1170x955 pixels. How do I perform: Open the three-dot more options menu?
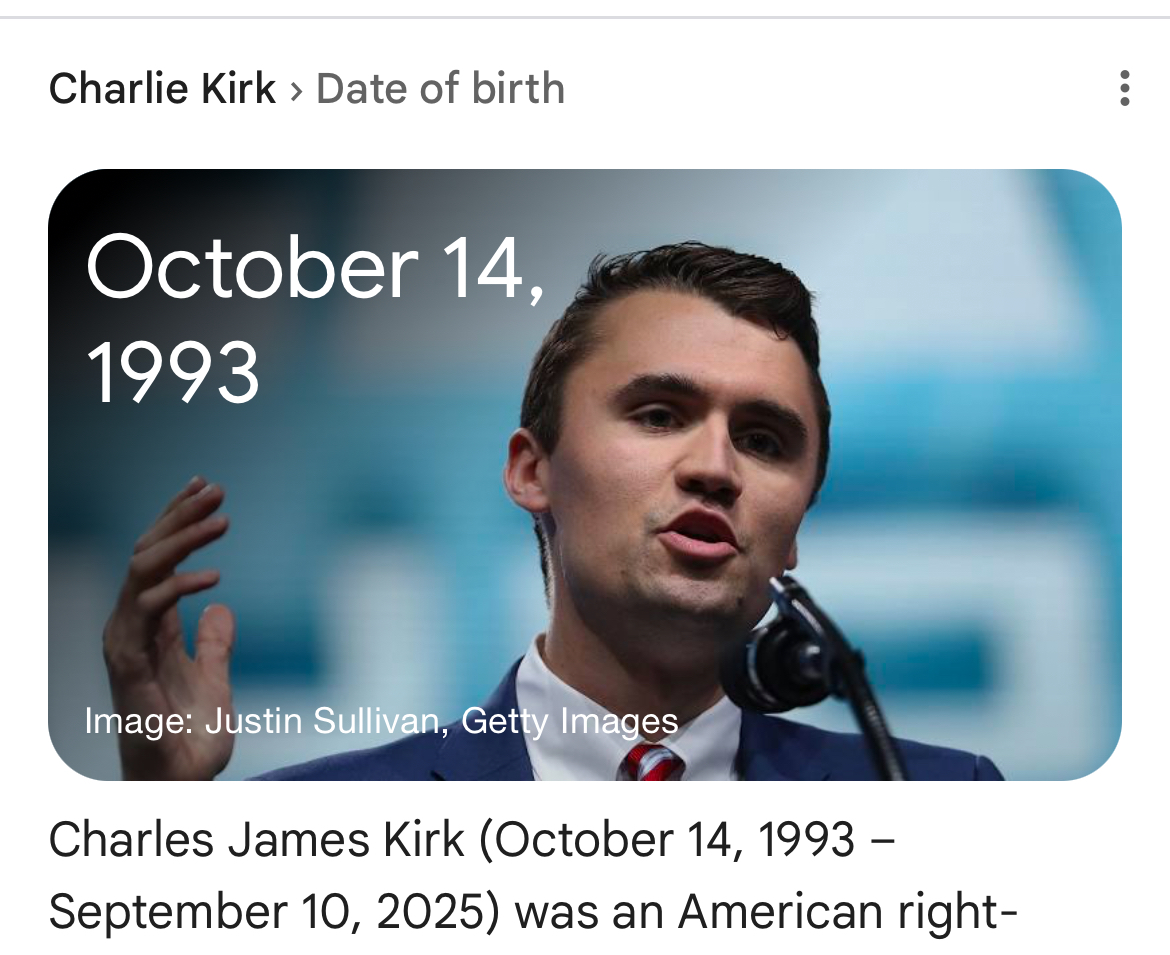[x=1124, y=89]
